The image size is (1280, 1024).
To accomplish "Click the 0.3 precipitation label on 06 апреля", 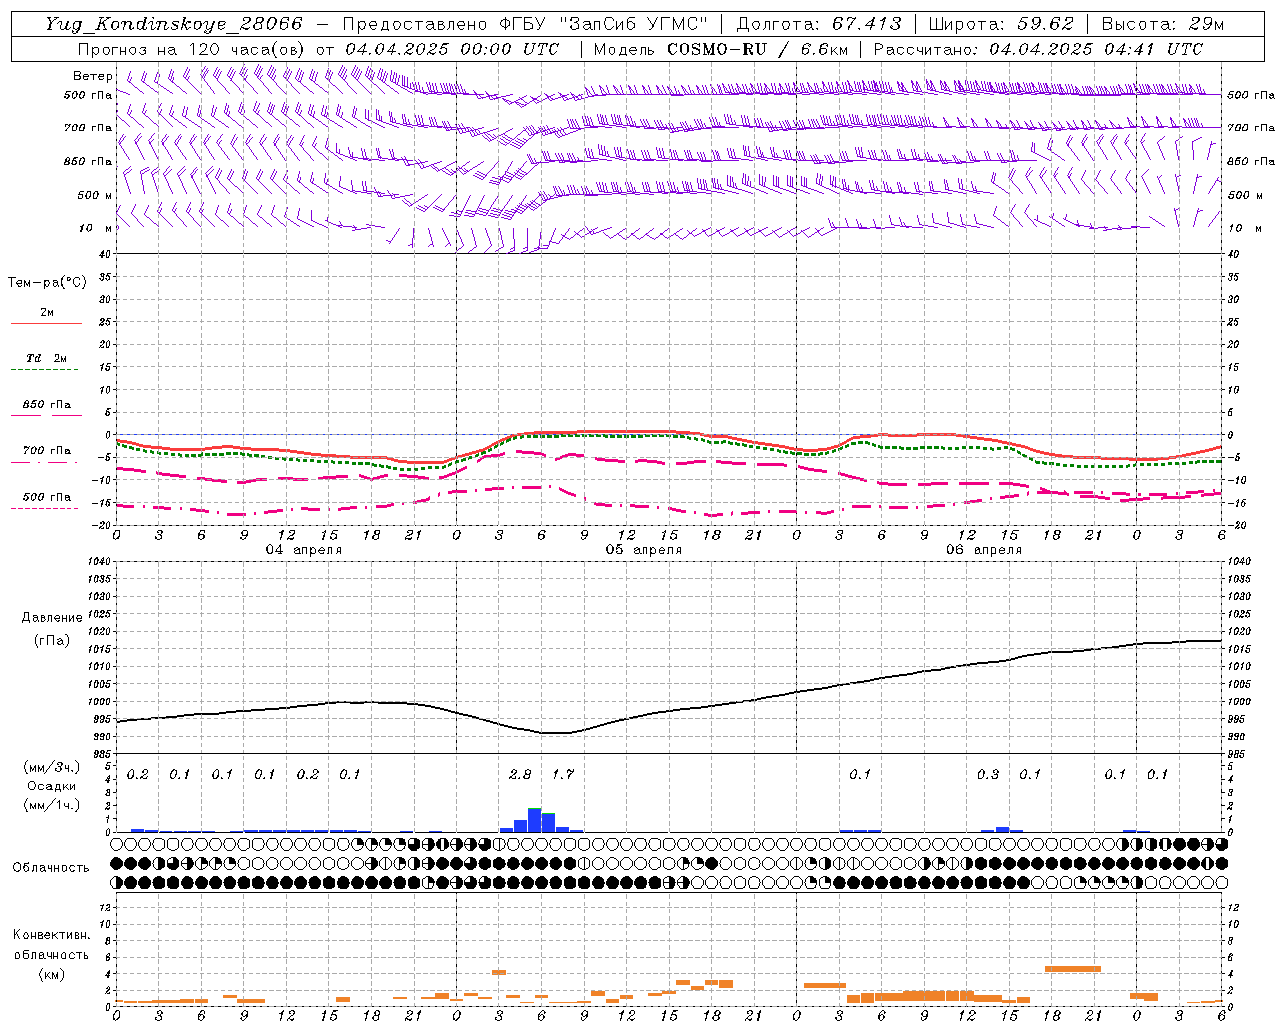I will pyautogui.click(x=988, y=774).
